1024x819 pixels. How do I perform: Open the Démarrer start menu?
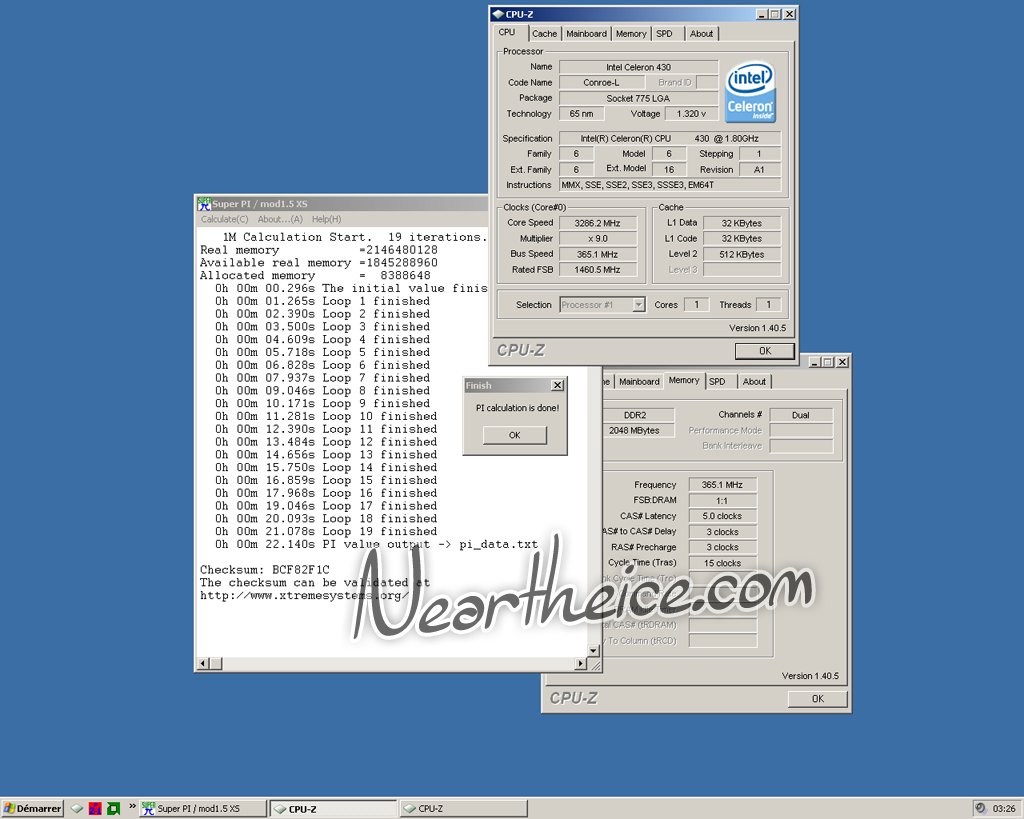tap(32, 809)
